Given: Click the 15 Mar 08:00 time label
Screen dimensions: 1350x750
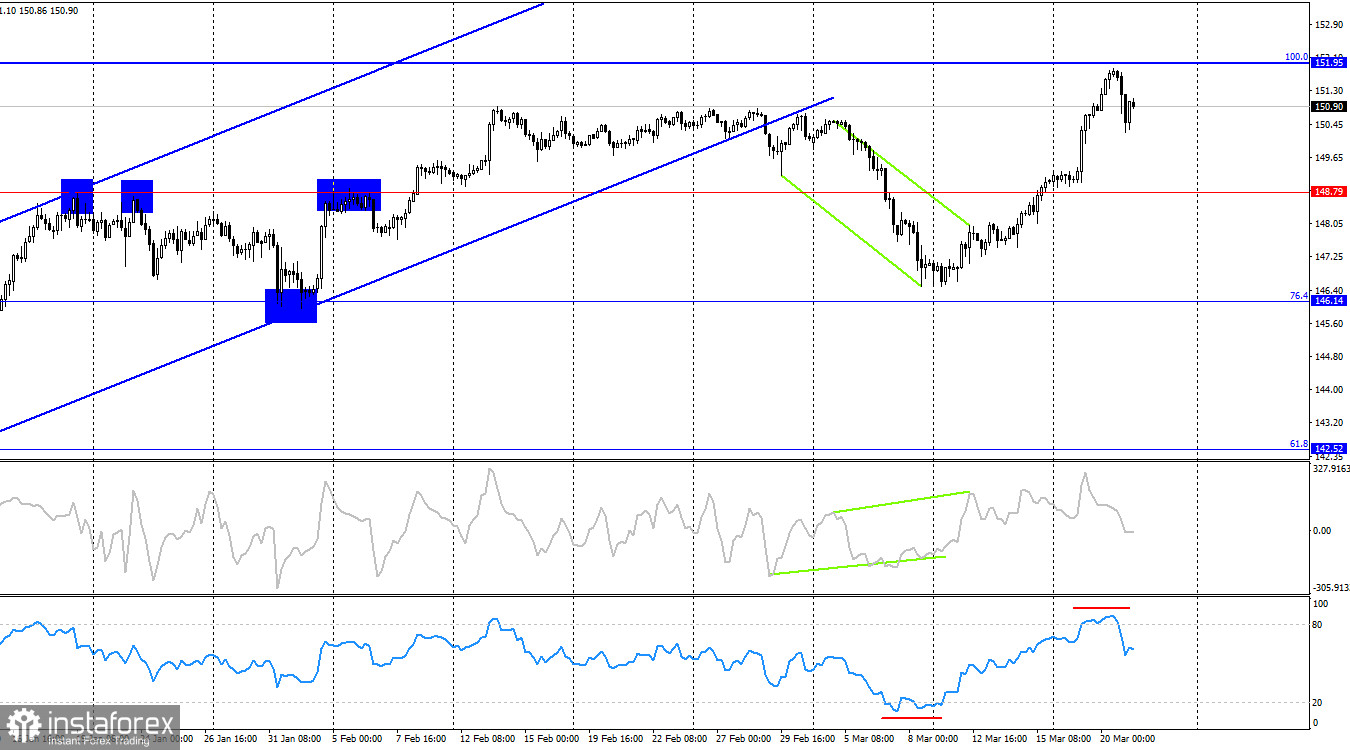Looking at the screenshot, I should tap(1062, 740).
